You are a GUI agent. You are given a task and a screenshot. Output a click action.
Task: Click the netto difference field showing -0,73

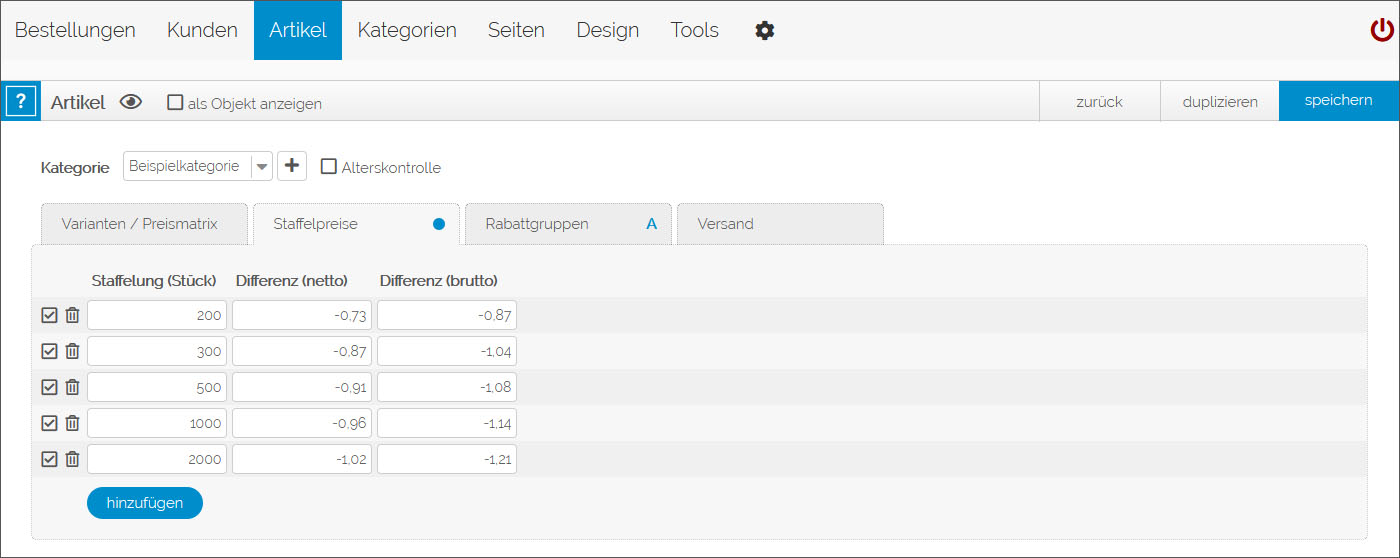tap(302, 316)
